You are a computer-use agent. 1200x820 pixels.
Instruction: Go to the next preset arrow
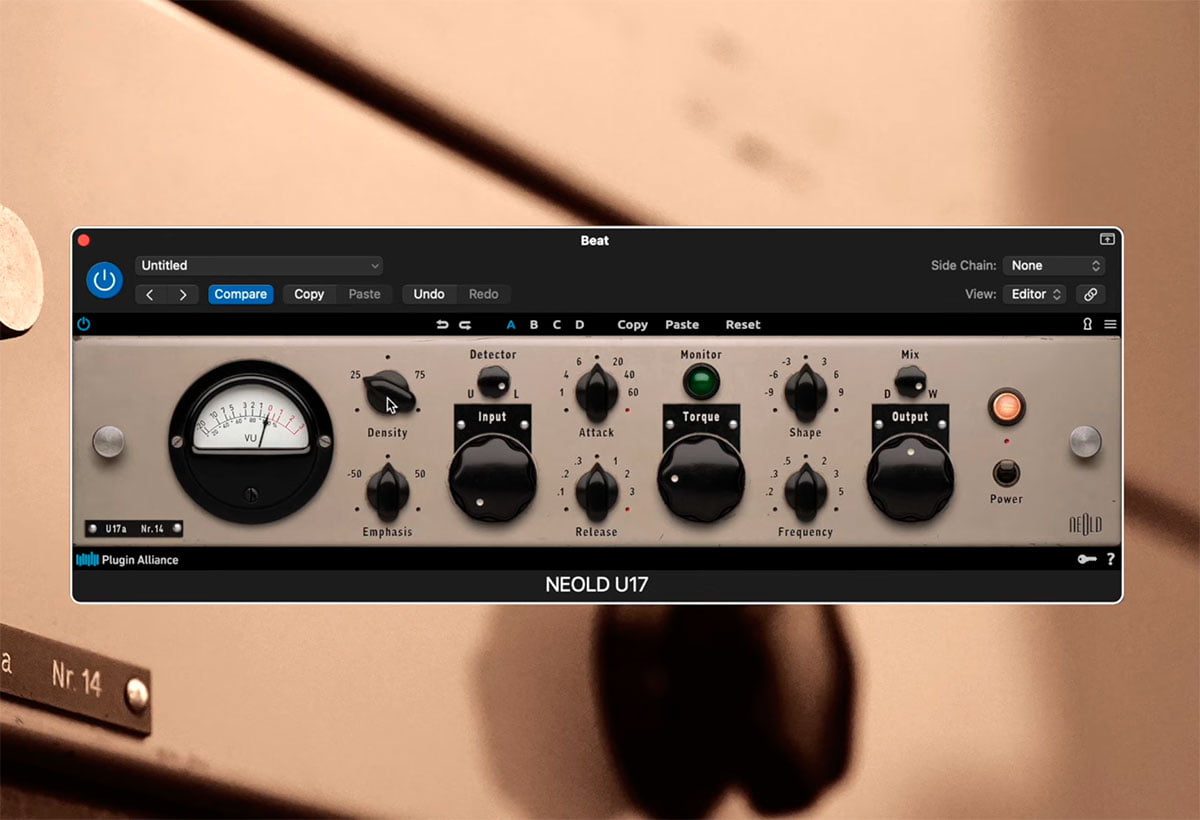pyautogui.click(x=182, y=294)
